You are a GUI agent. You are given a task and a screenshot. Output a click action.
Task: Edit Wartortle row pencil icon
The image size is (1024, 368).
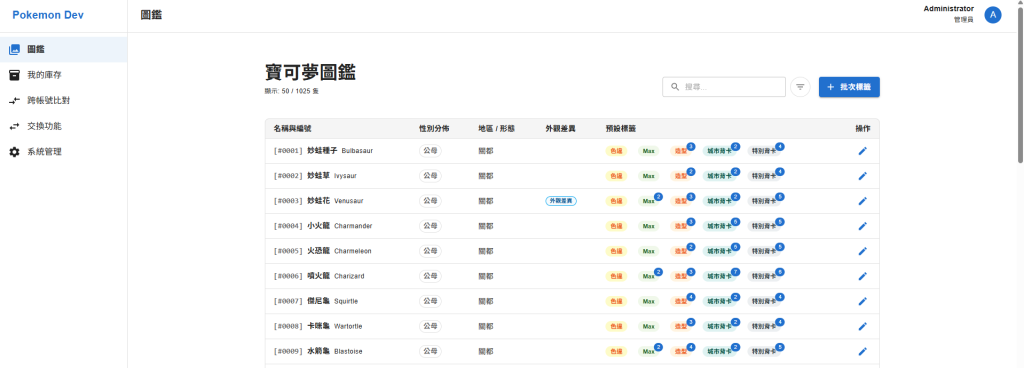pyautogui.click(x=863, y=326)
